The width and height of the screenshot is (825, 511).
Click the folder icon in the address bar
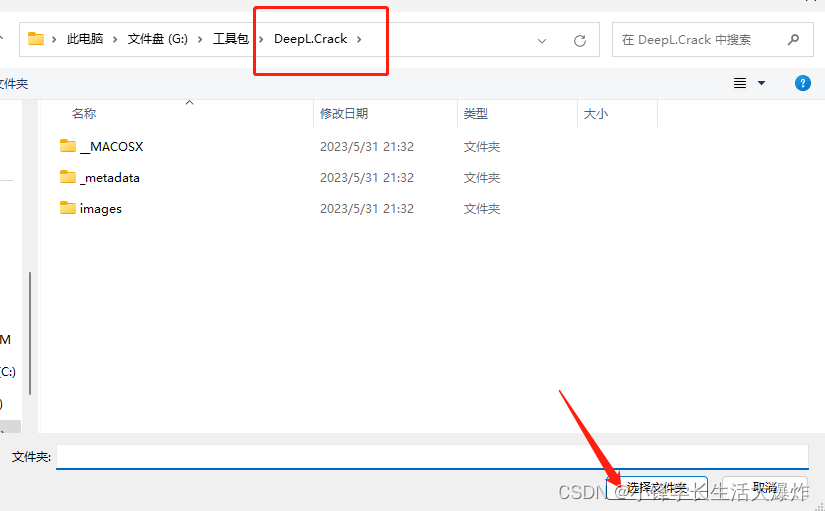click(36, 38)
